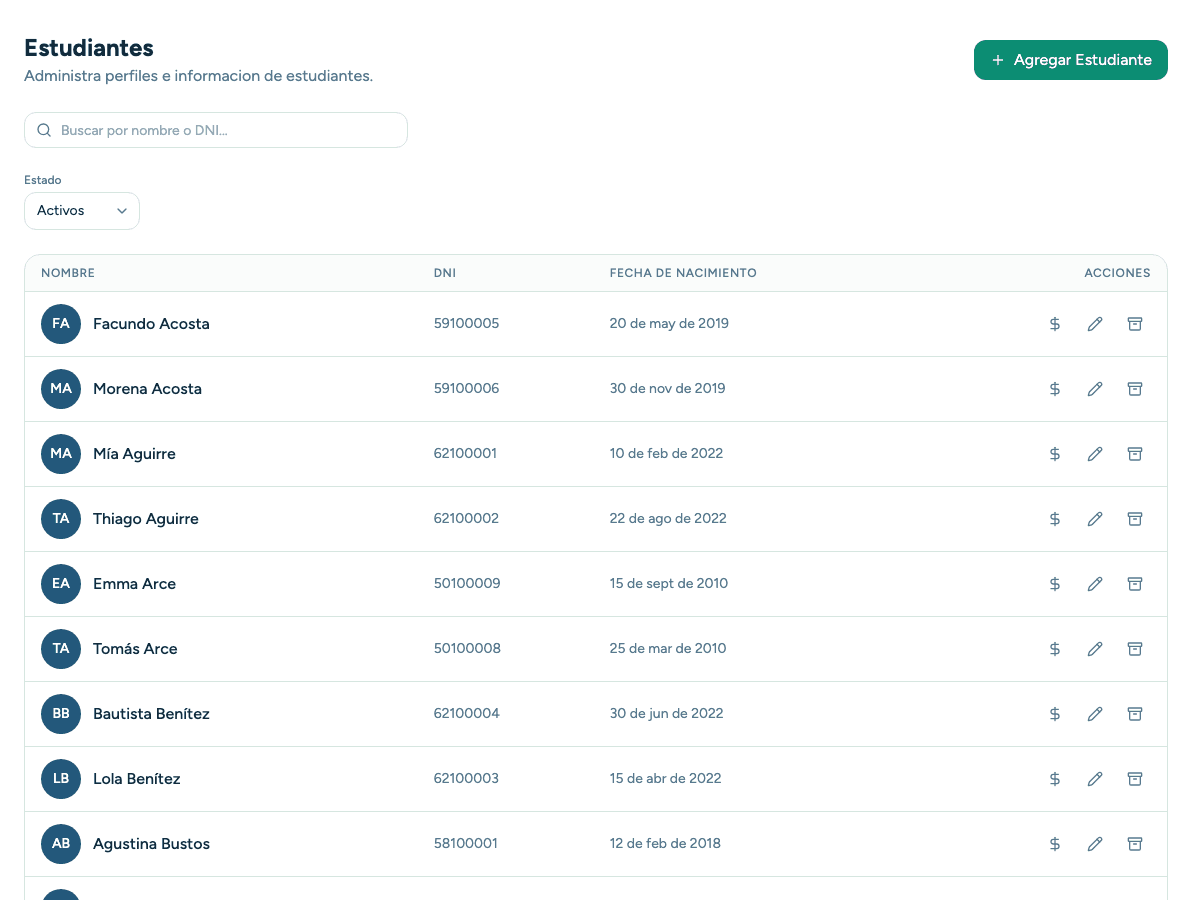Select the name Tomás Arce

coord(135,649)
